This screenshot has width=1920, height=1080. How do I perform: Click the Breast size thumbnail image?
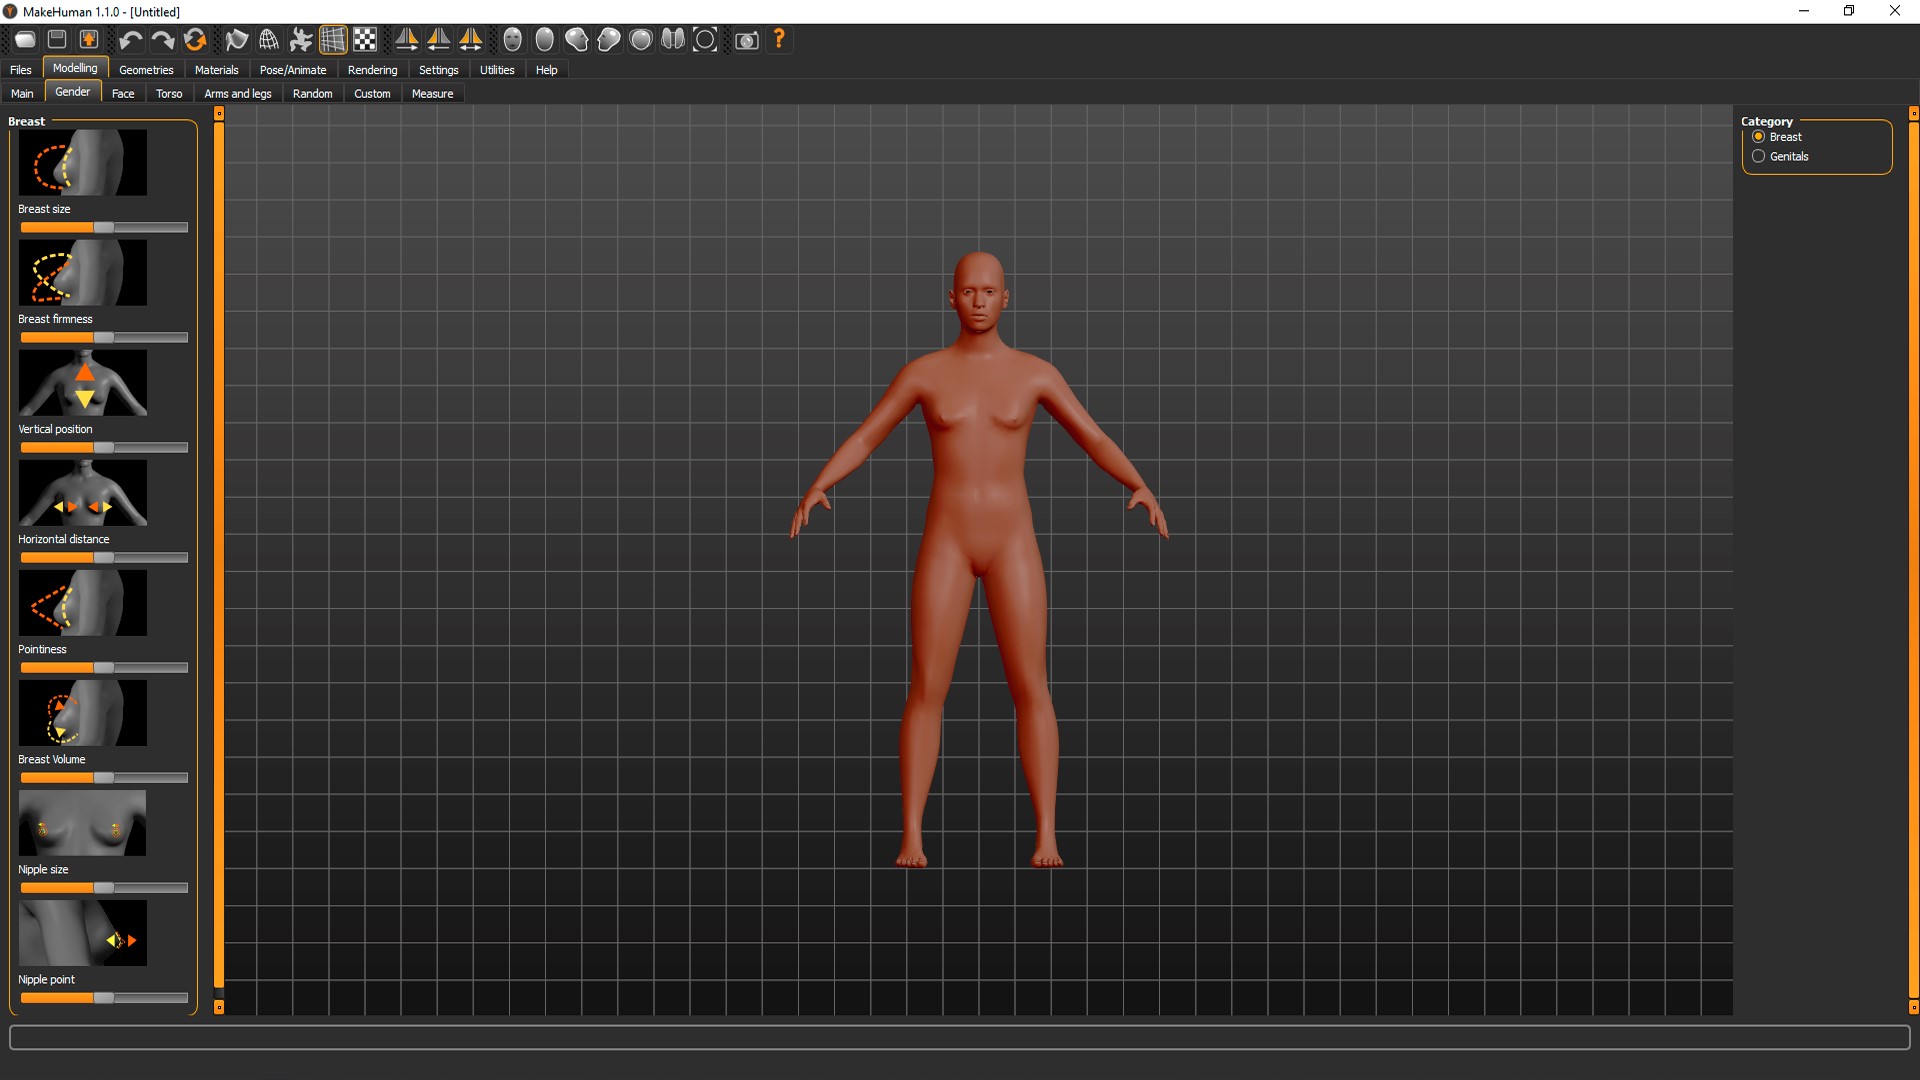[83, 162]
